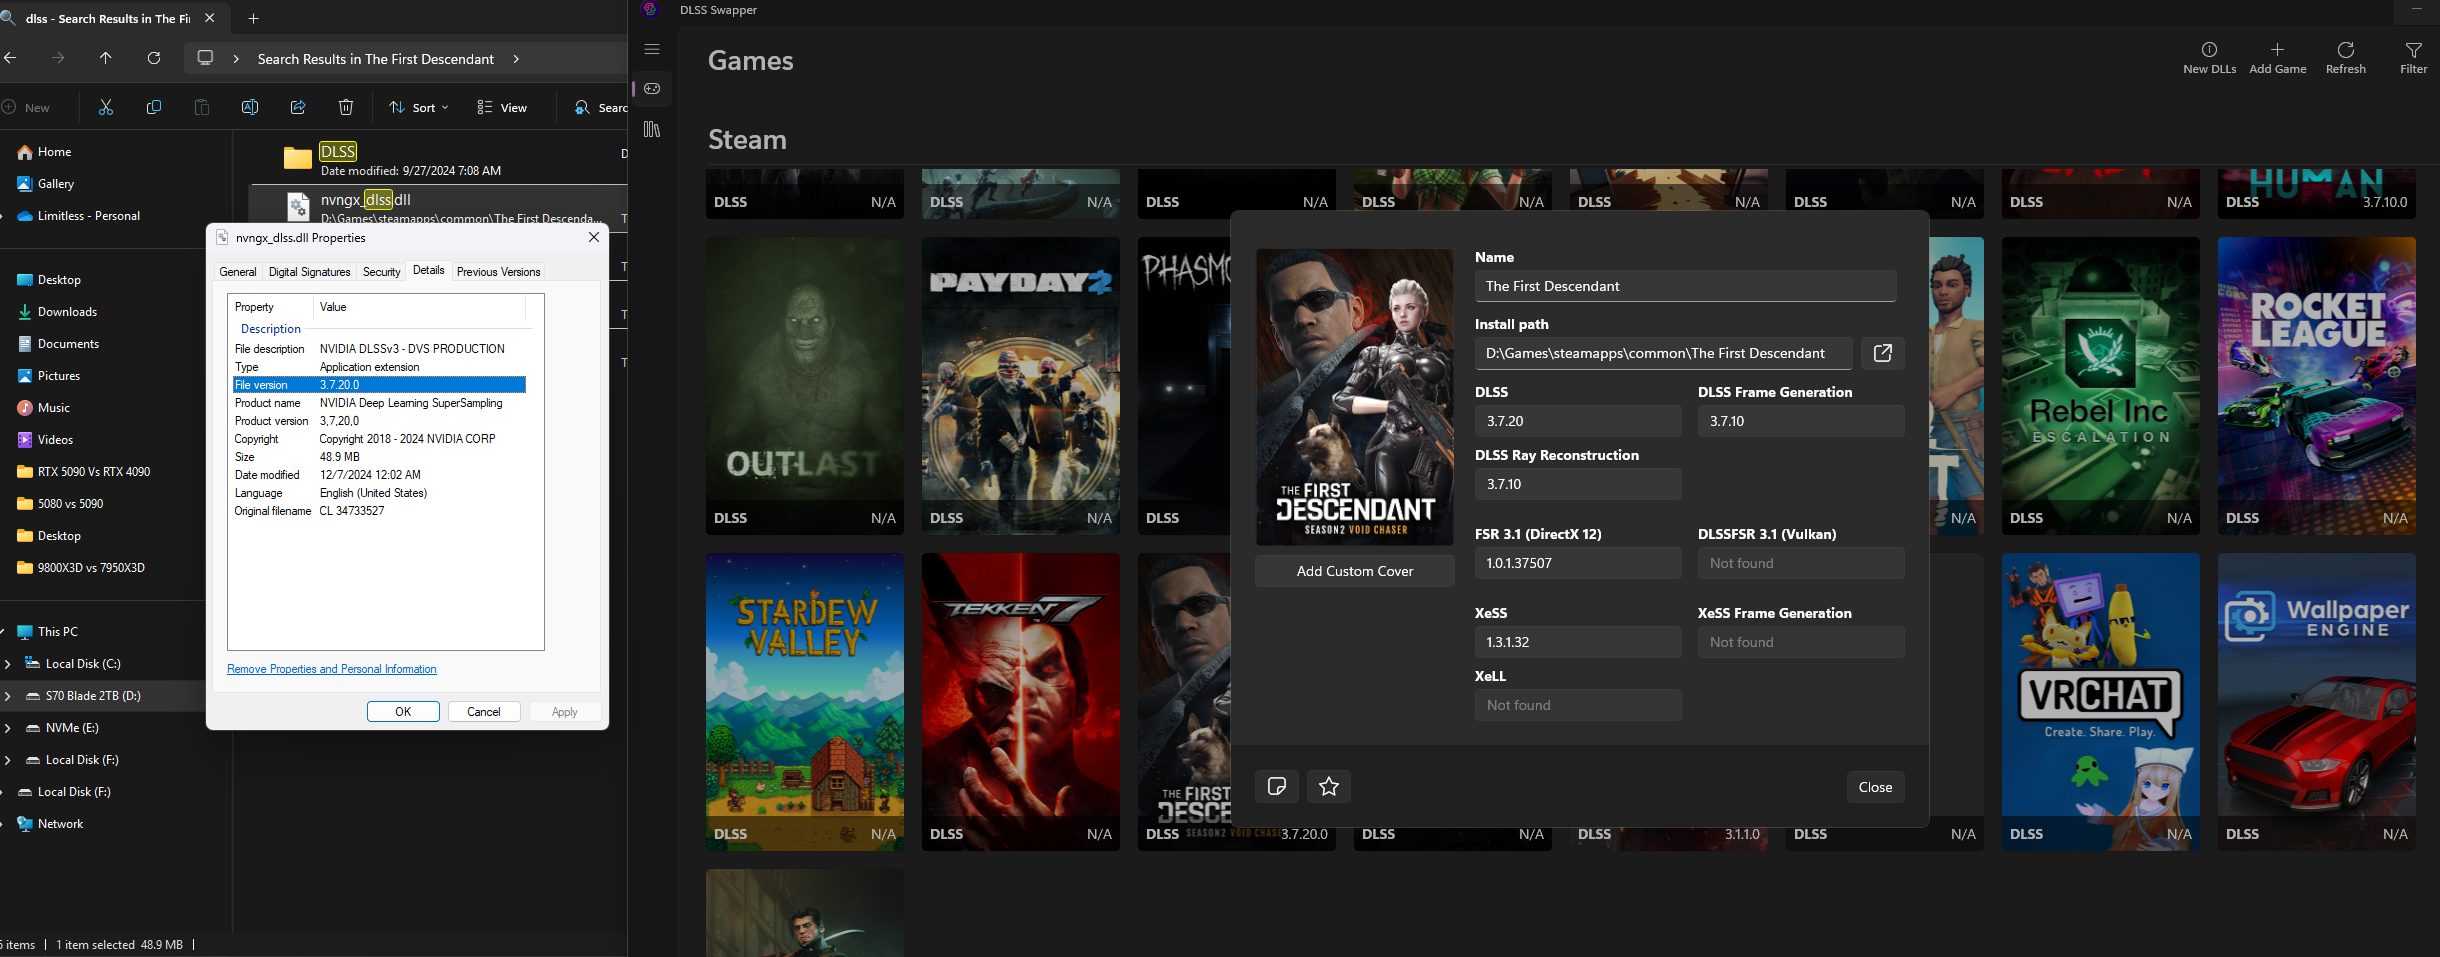
Task: Click Add Custom Cover button
Action: click(x=1354, y=571)
